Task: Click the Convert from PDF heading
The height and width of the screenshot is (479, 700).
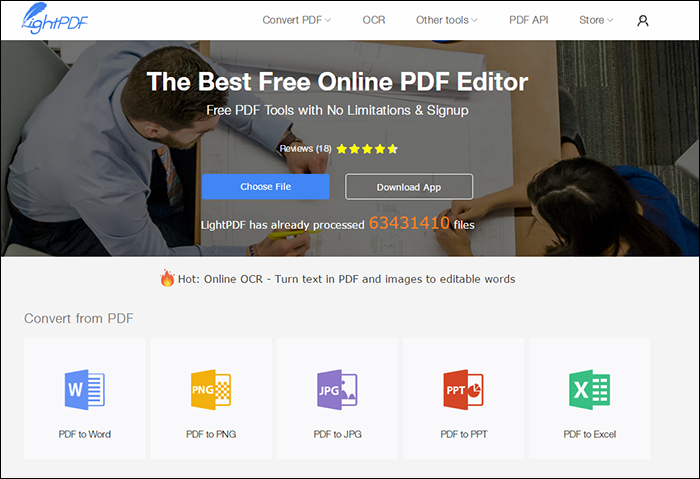Action: [x=79, y=318]
